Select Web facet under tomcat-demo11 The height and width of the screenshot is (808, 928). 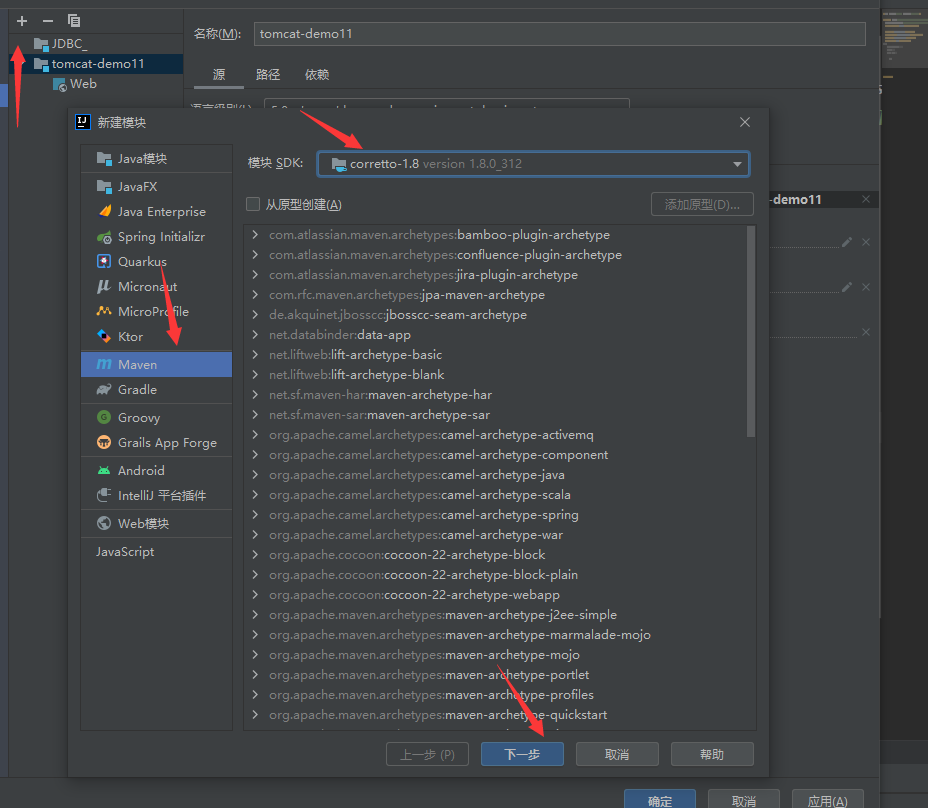(x=75, y=84)
